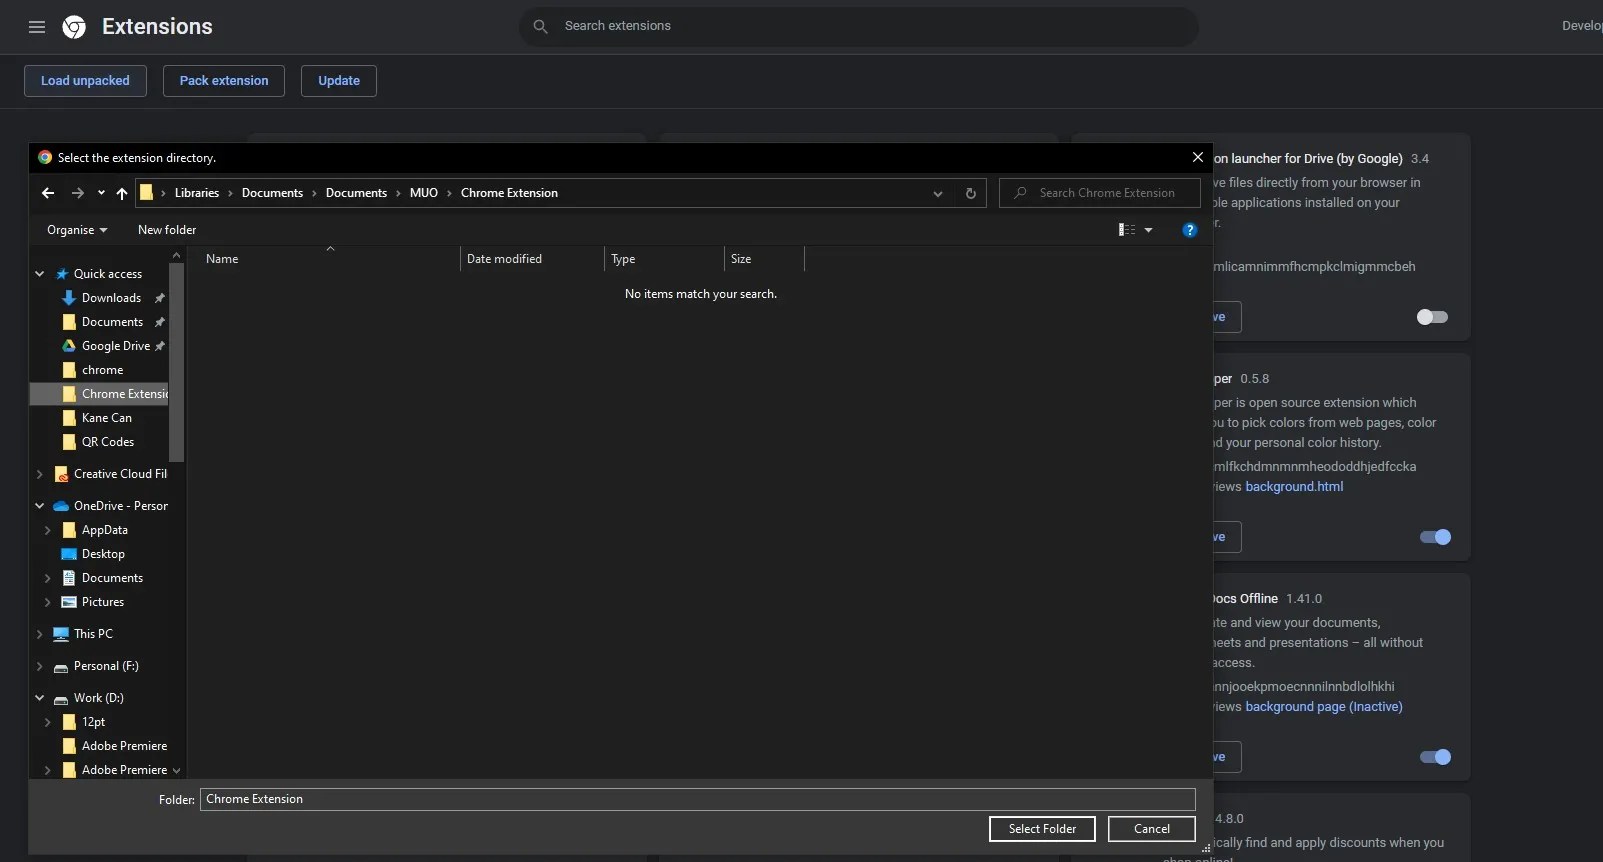Collapse the Work (D:) drive
Viewport: 1603px width, 862px height.
40,698
